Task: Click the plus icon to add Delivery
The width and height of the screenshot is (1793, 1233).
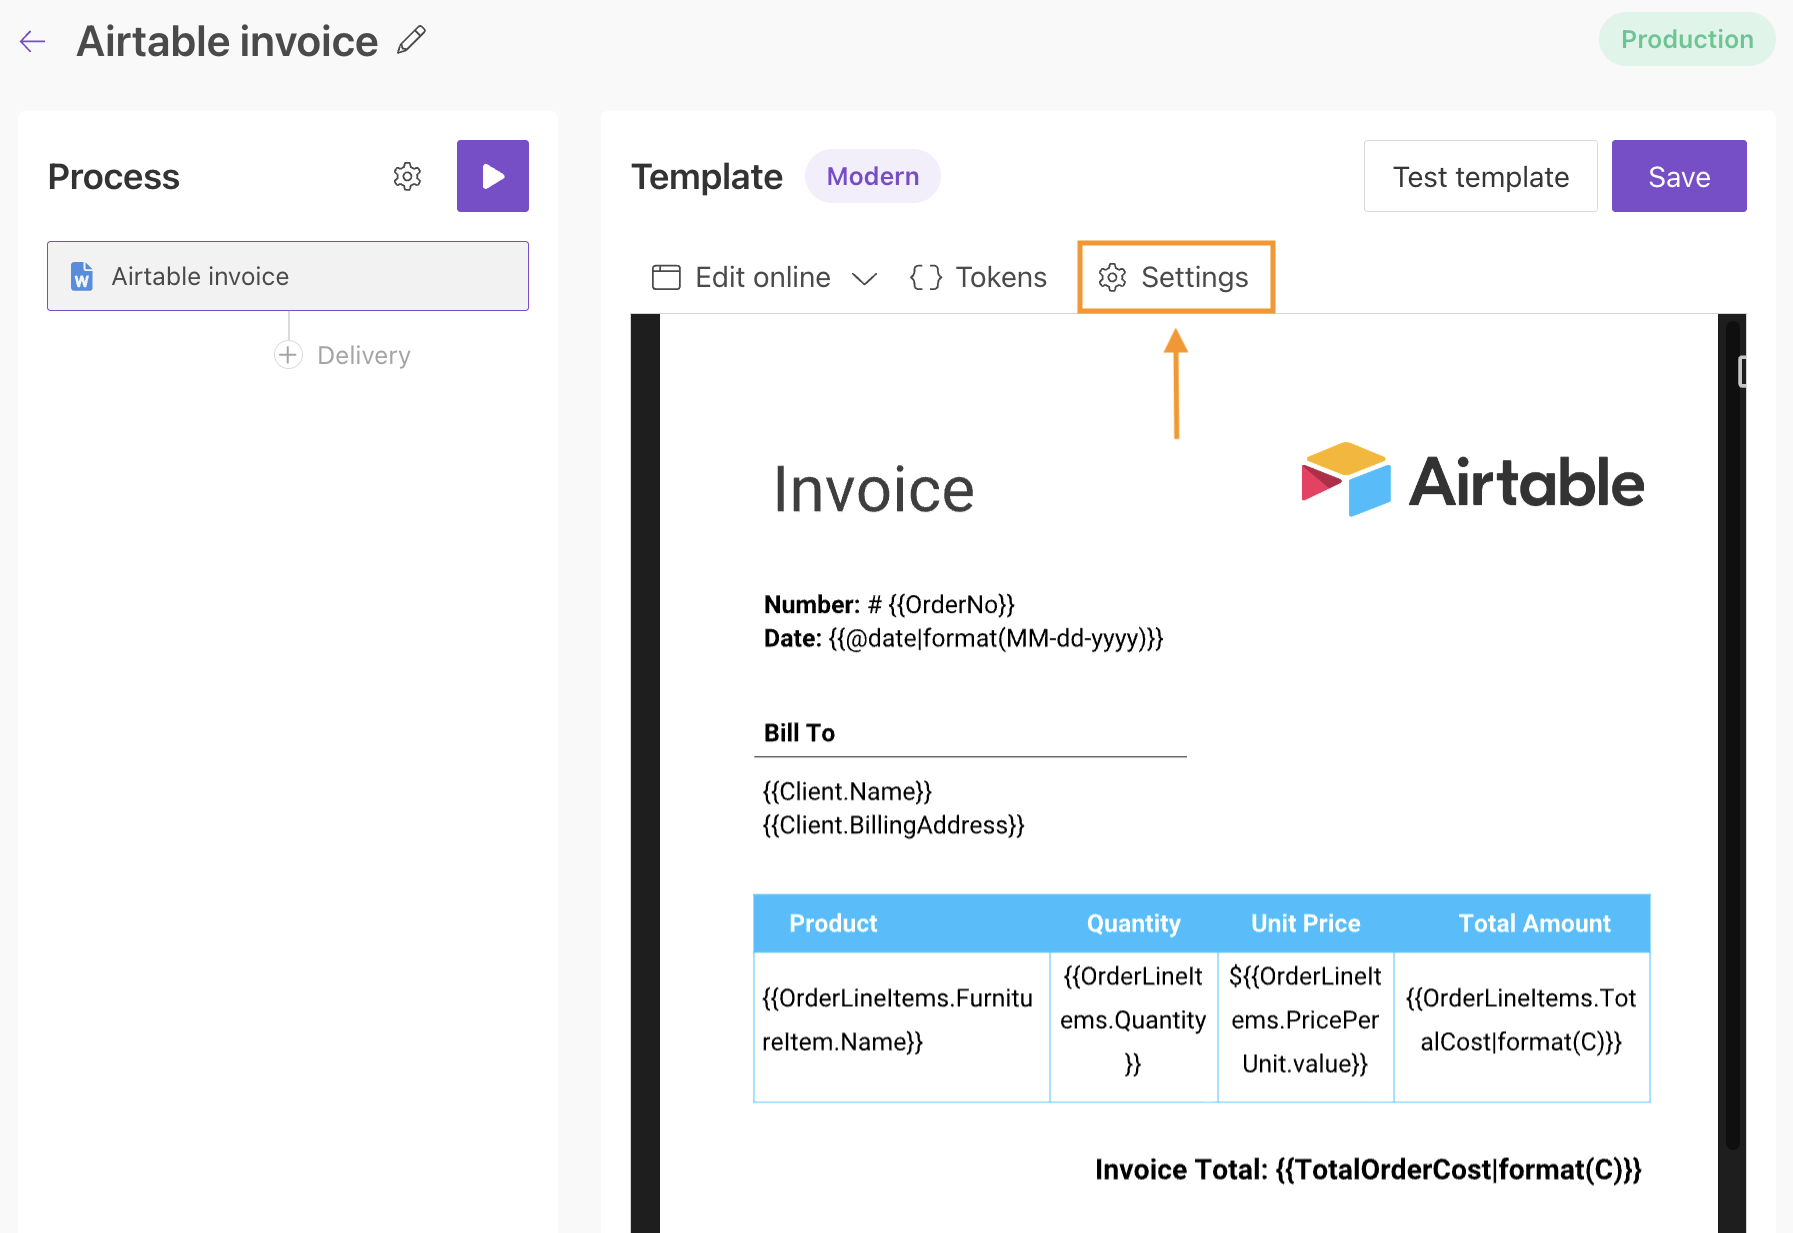Action: pyautogui.click(x=288, y=355)
